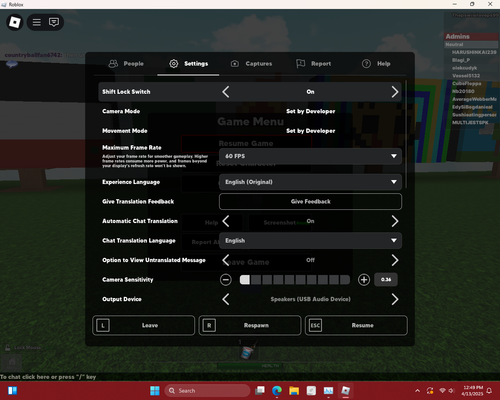Click the ESC key icon on Resume
This screenshot has width=500, height=400.
click(315, 325)
